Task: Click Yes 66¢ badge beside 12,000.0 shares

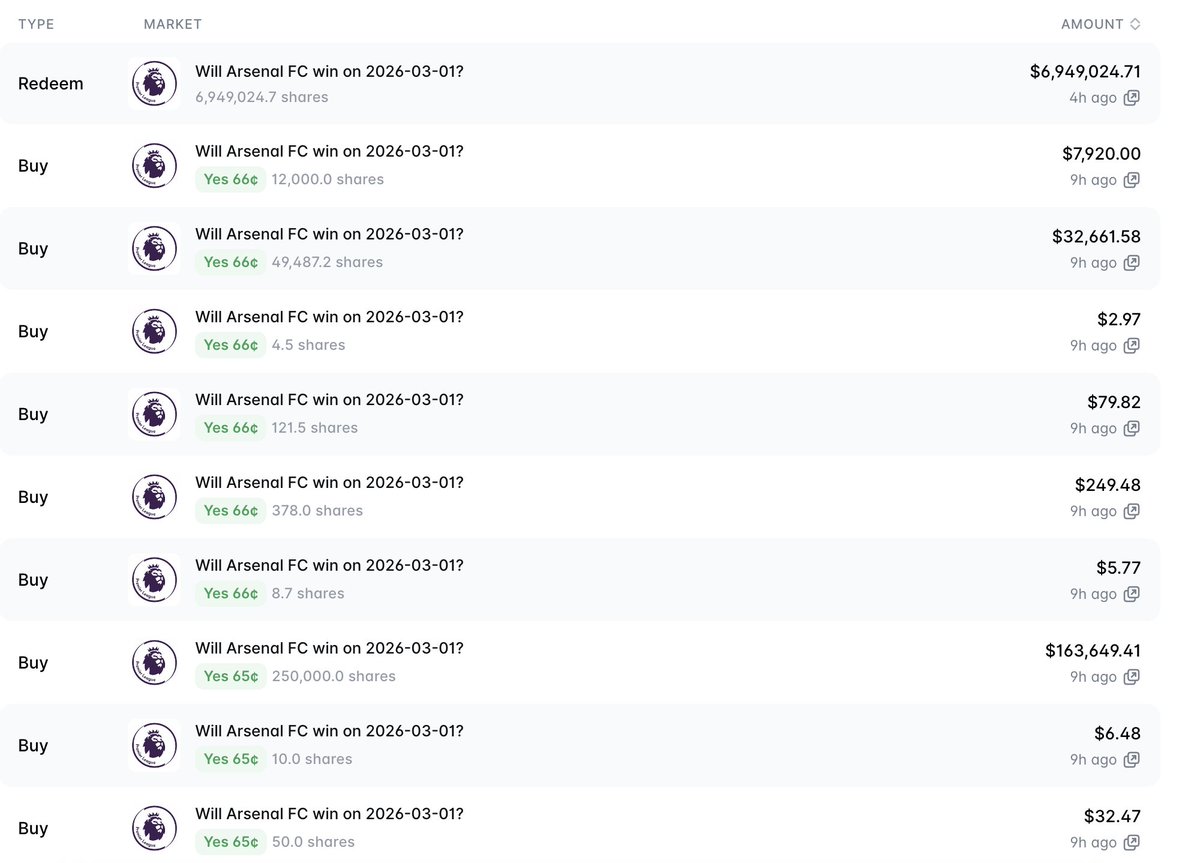Action: tap(231, 180)
